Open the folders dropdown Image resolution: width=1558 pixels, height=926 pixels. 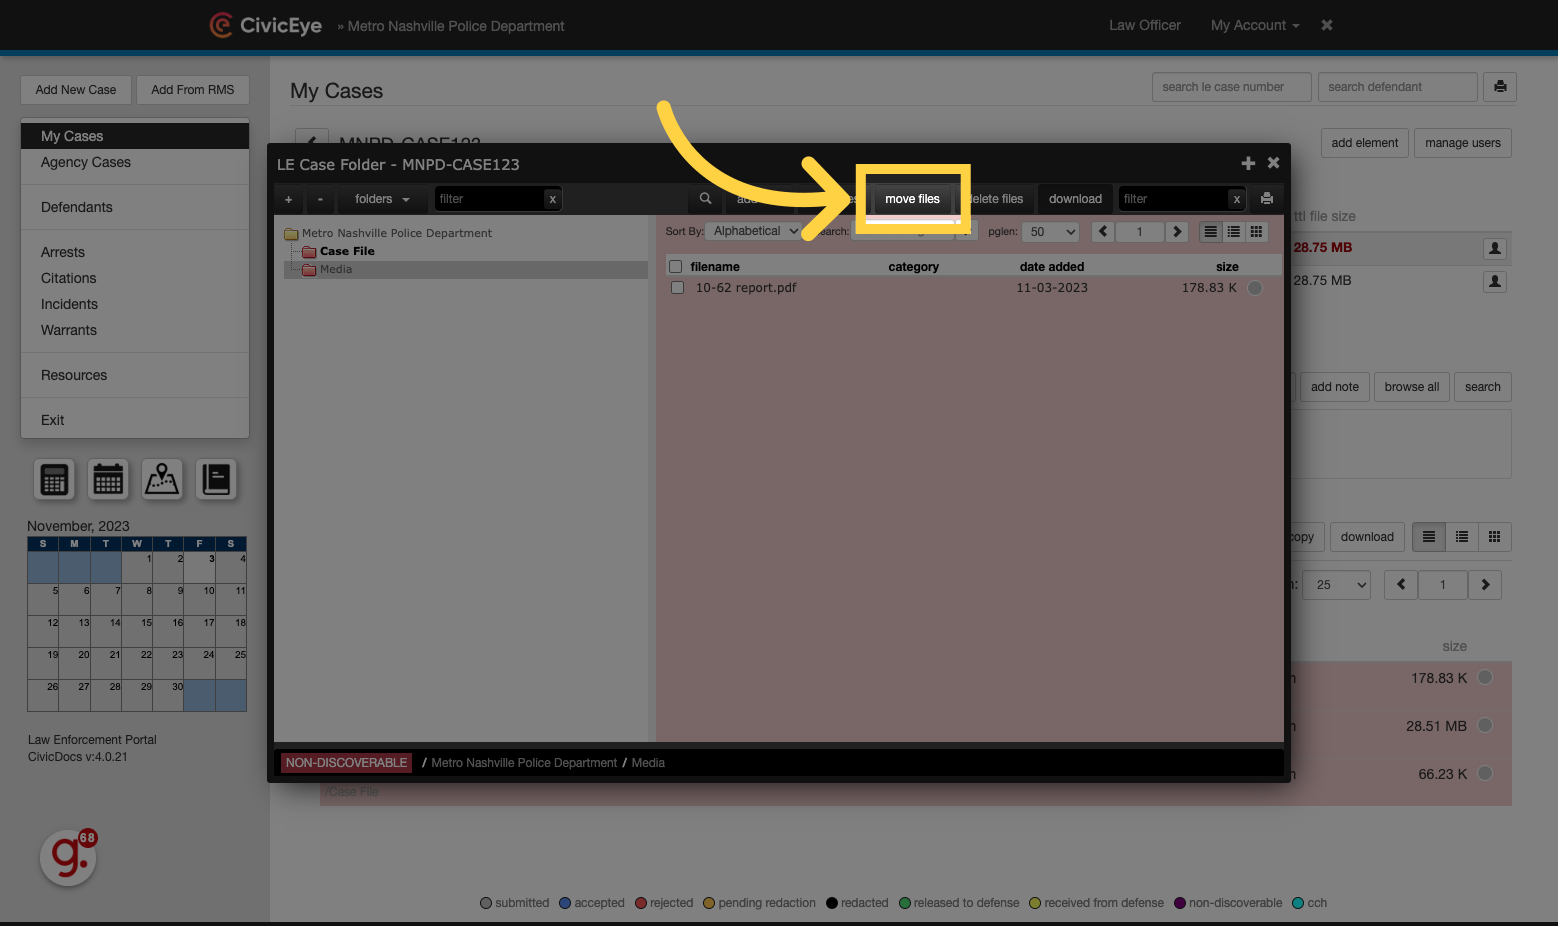coord(382,199)
